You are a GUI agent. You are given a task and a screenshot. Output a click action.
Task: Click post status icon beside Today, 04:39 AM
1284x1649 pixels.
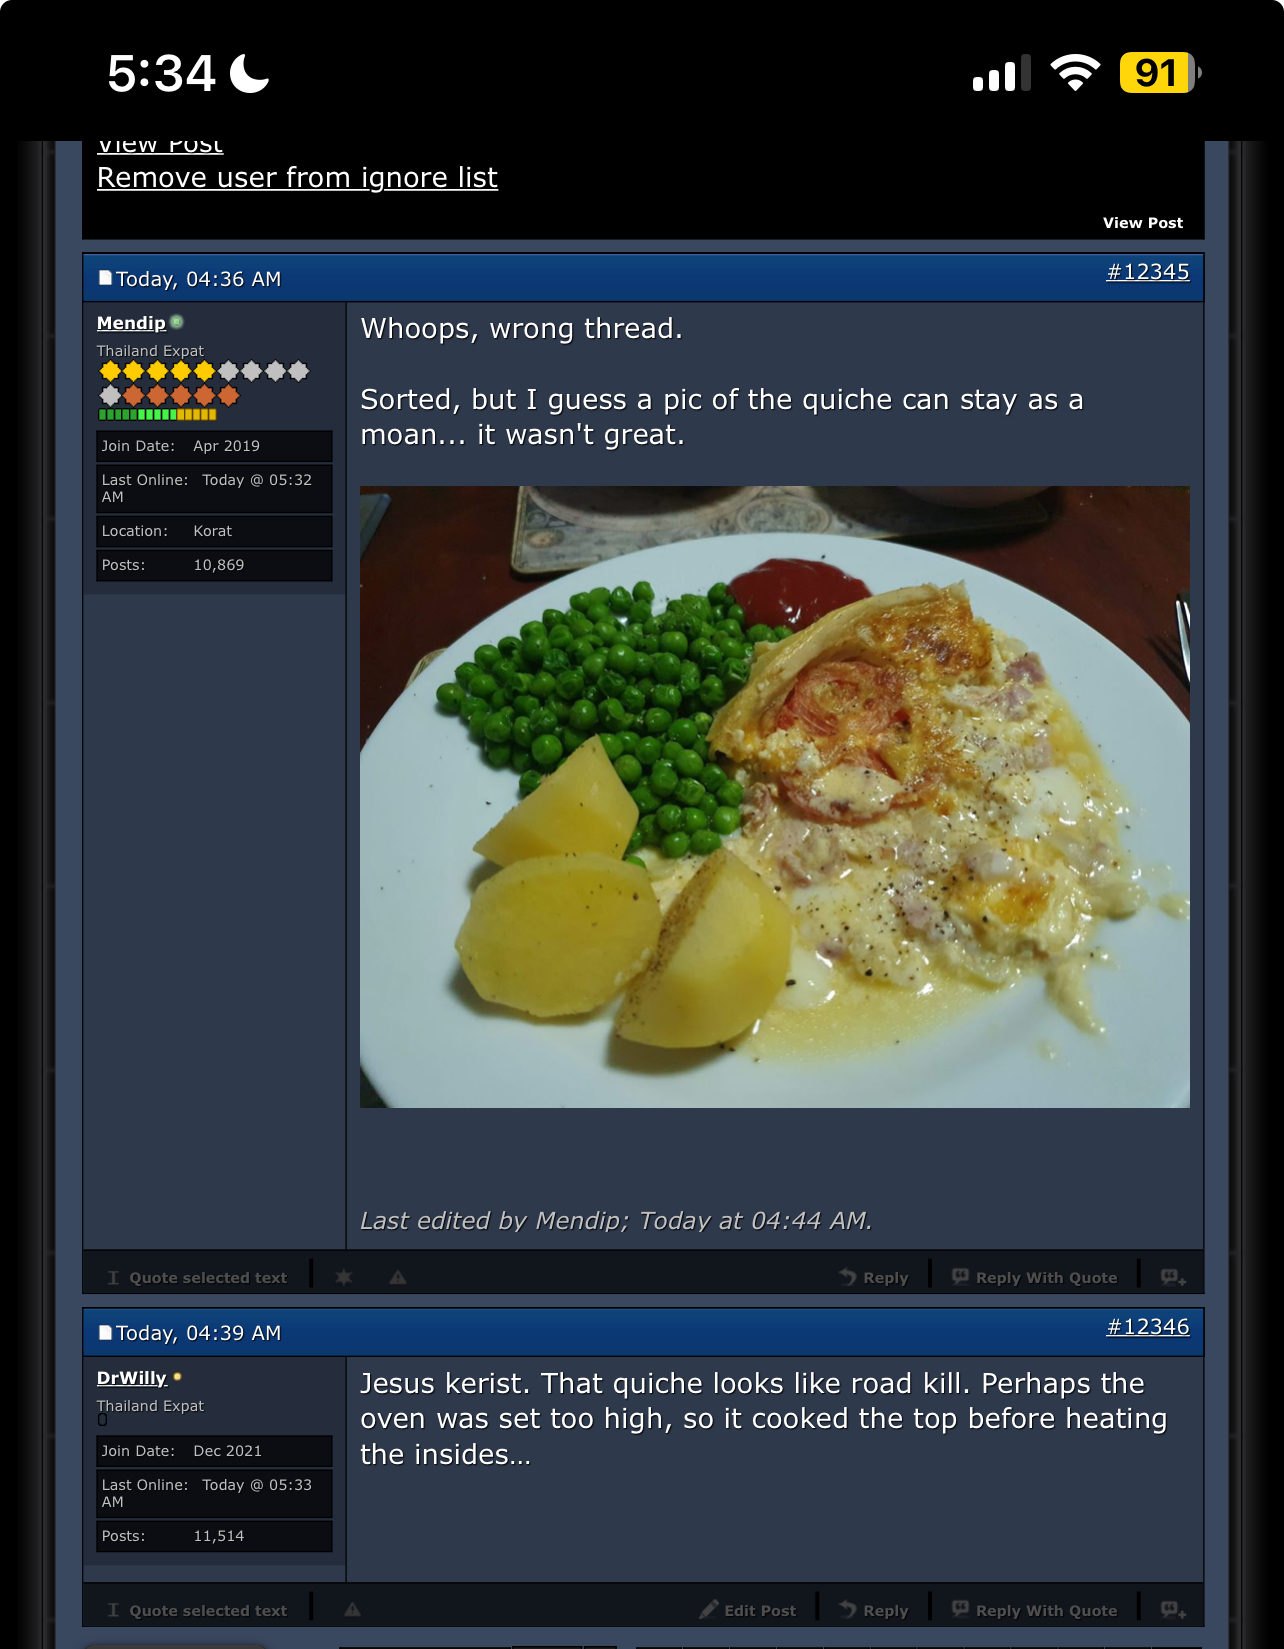coord(105,1332)
